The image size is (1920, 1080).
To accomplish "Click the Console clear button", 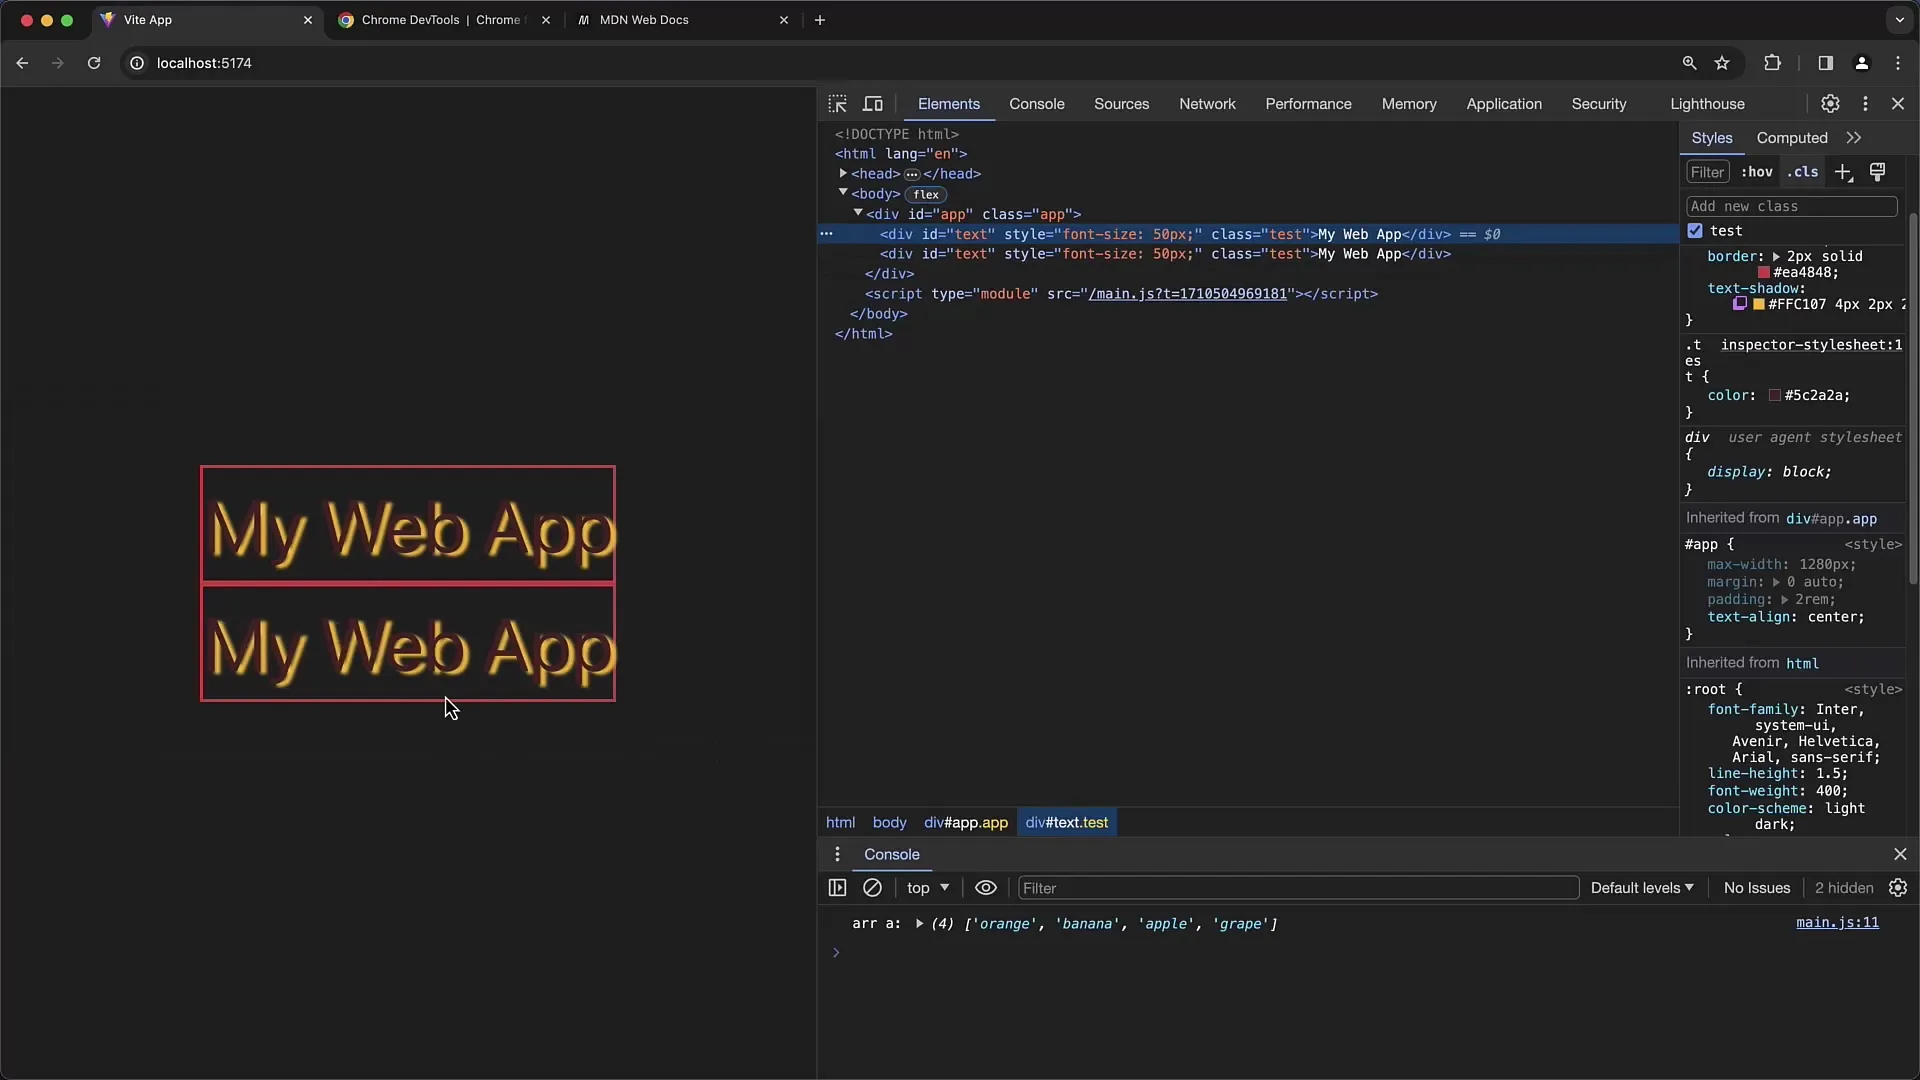I will click(x=872, y=887).
